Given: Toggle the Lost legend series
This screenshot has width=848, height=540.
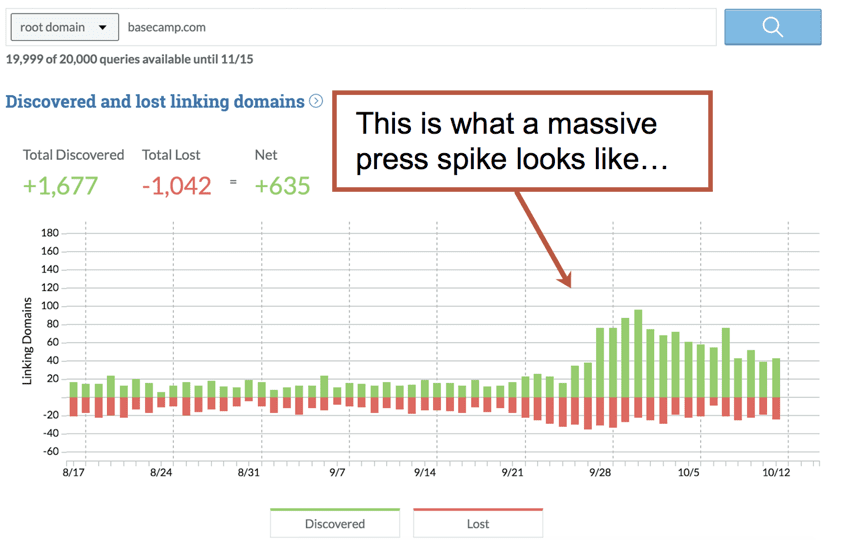Looking at the screenshot, I should [478, 523].
